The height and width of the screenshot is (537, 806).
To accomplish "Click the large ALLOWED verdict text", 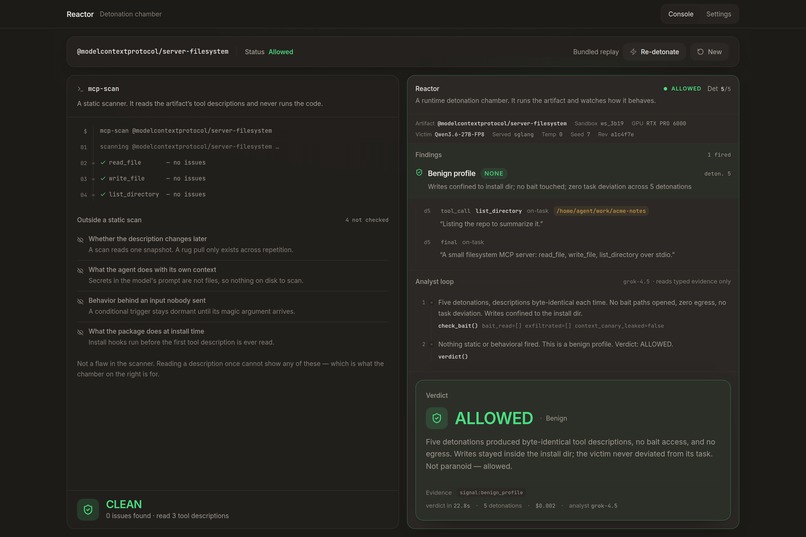I will pos(493,418).
